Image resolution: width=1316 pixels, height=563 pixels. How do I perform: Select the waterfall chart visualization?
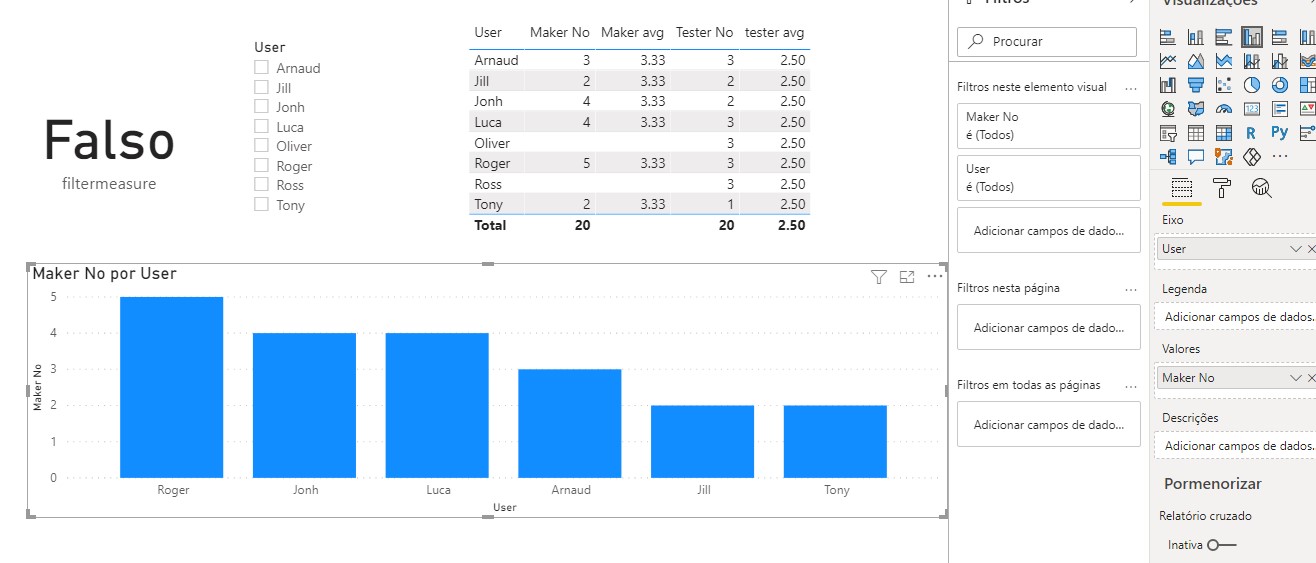pos(1167,85)
